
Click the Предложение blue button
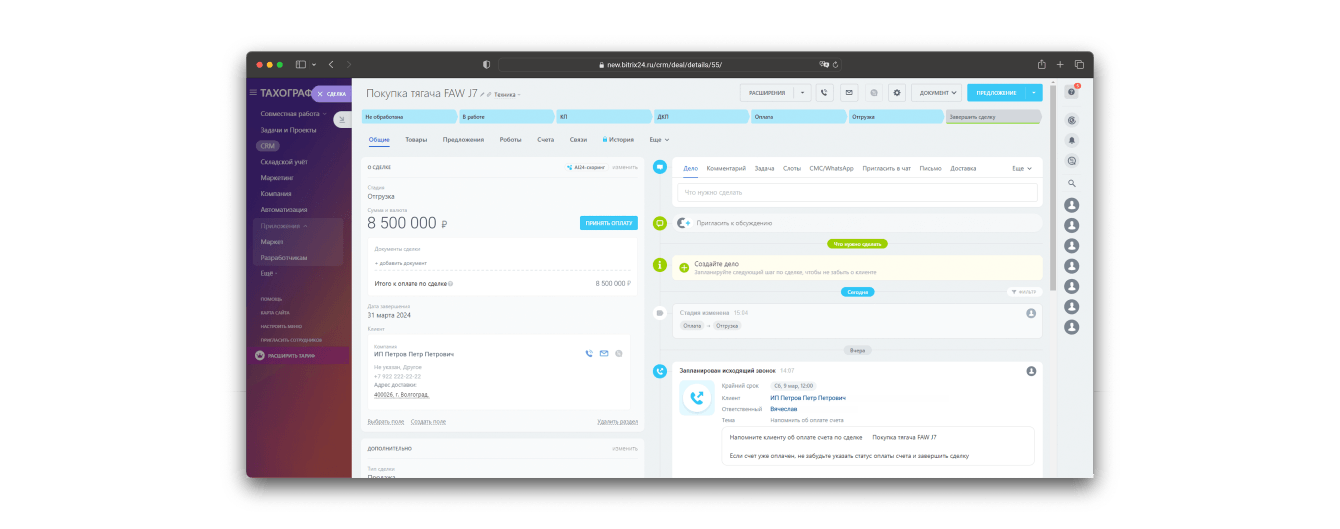[x=997, y=93]
